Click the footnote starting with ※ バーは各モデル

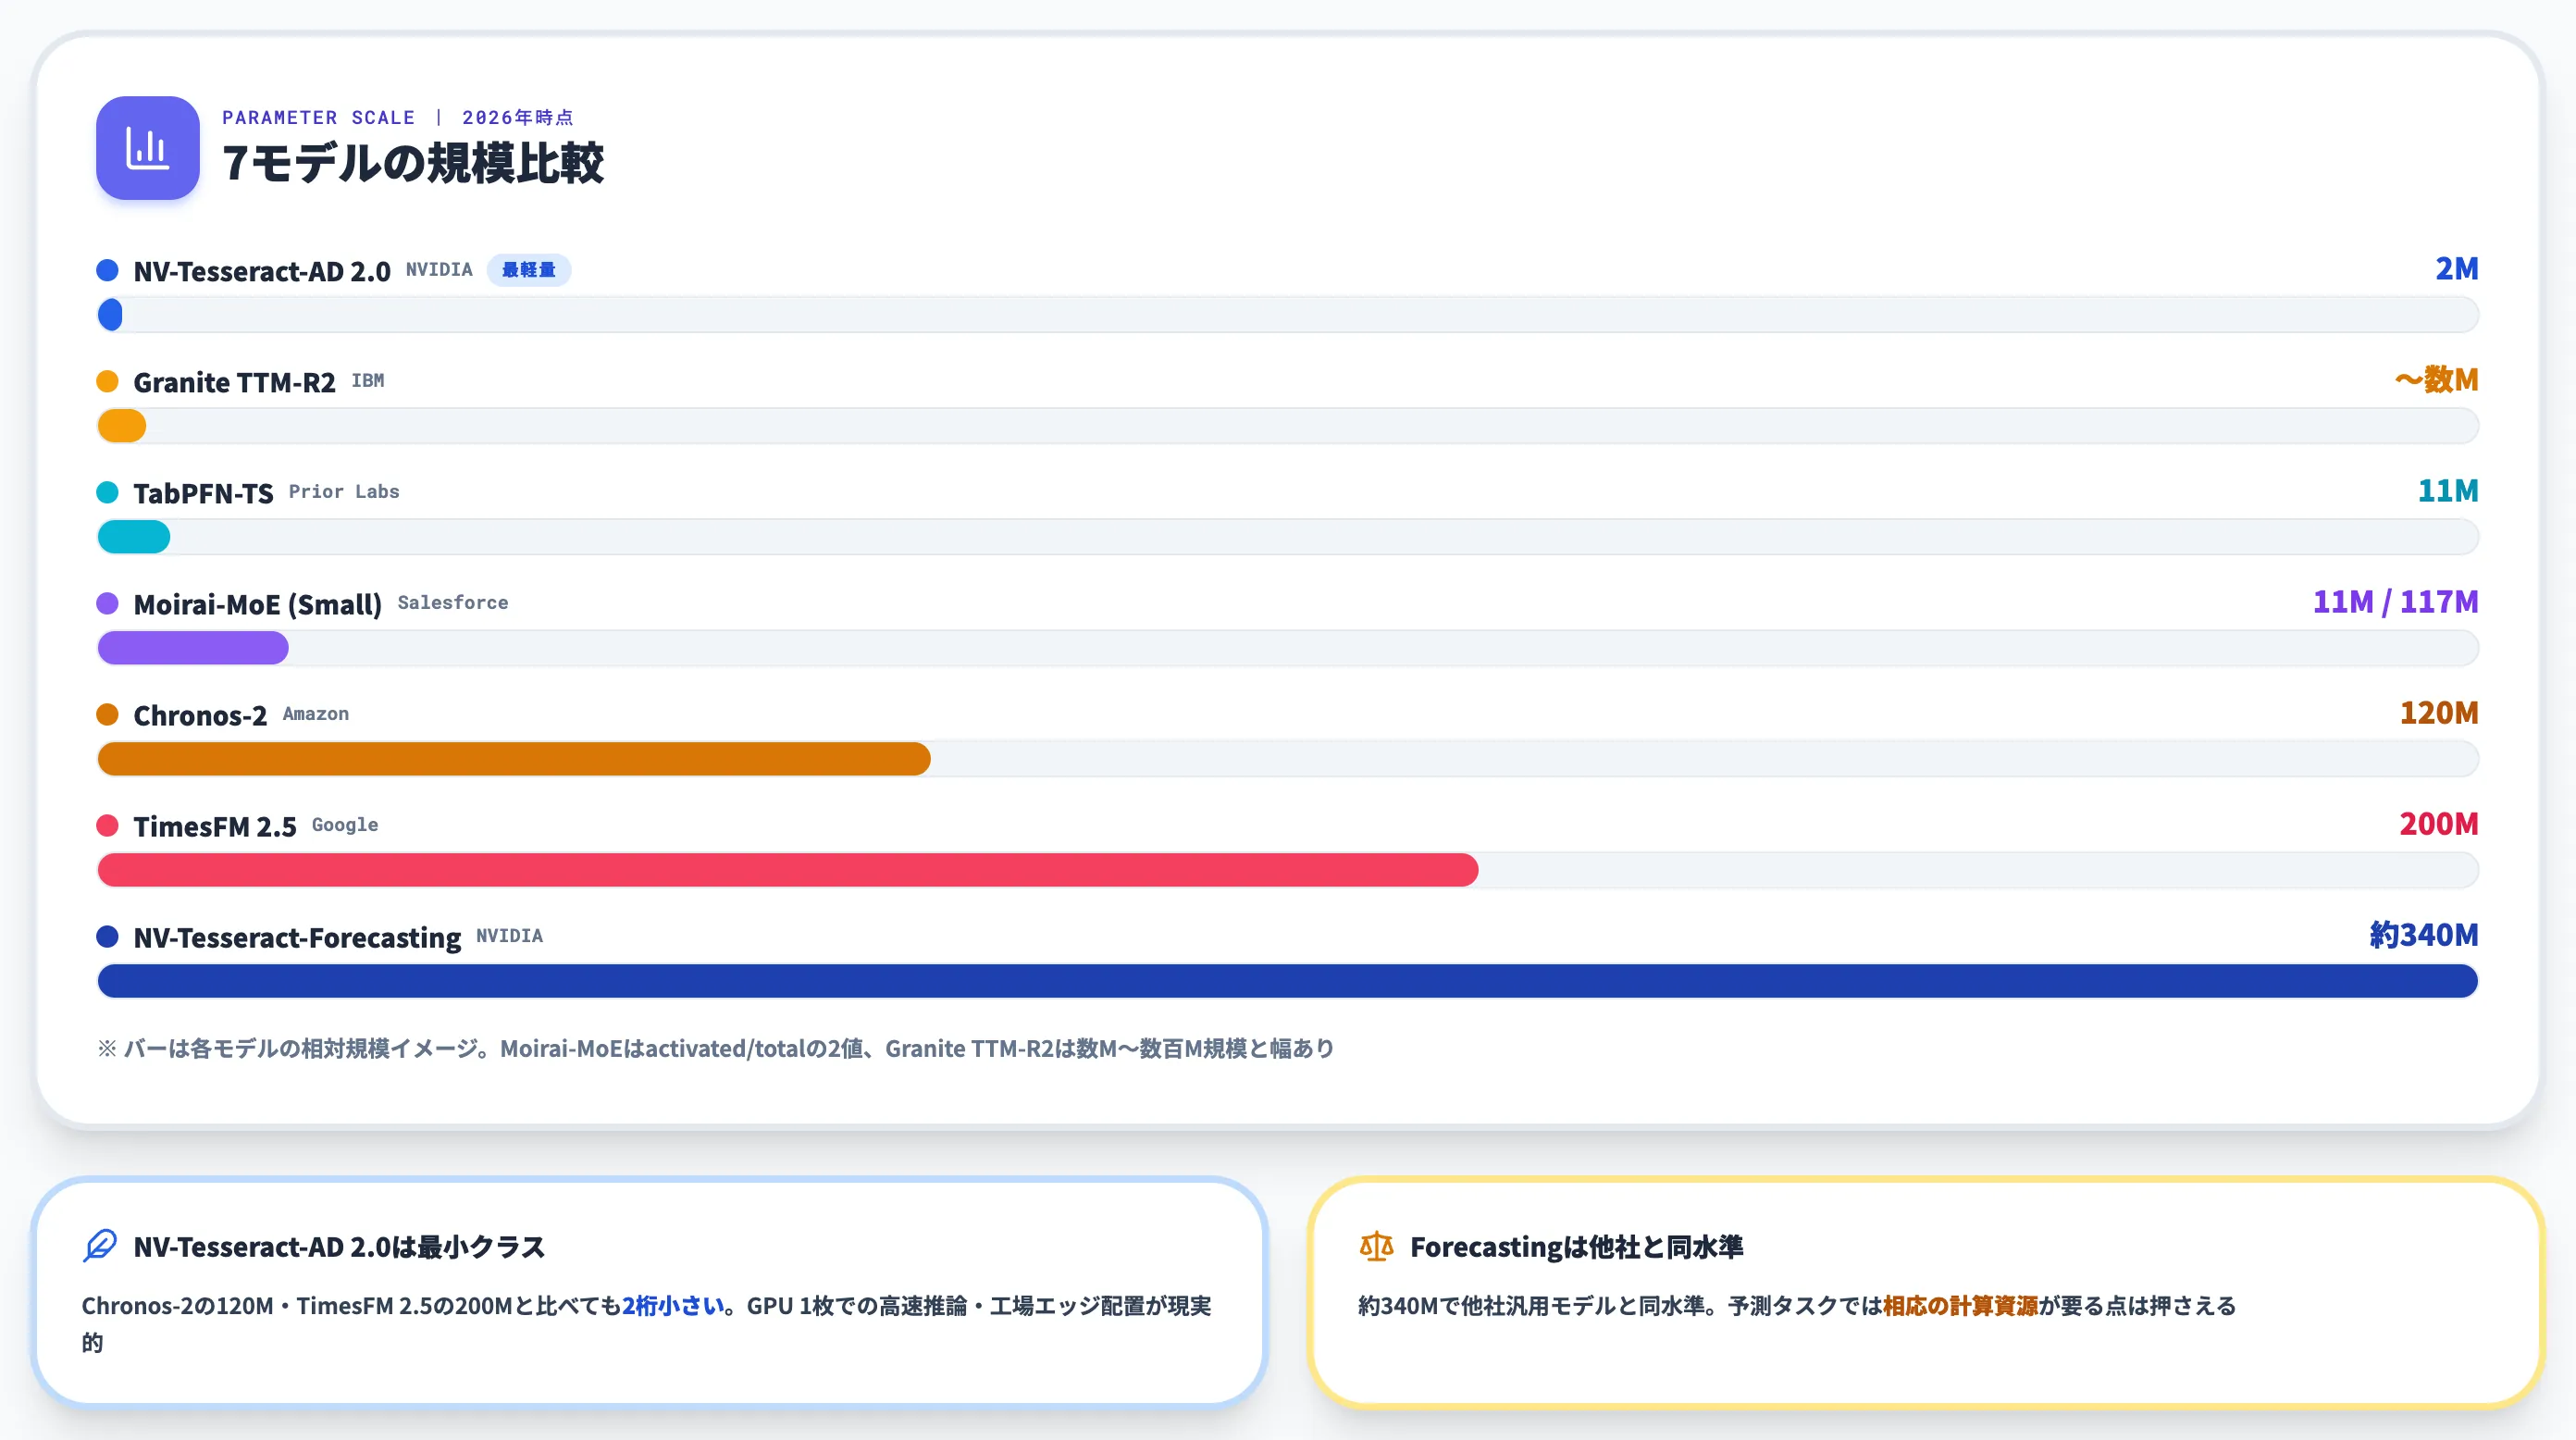pos(716,1048)
